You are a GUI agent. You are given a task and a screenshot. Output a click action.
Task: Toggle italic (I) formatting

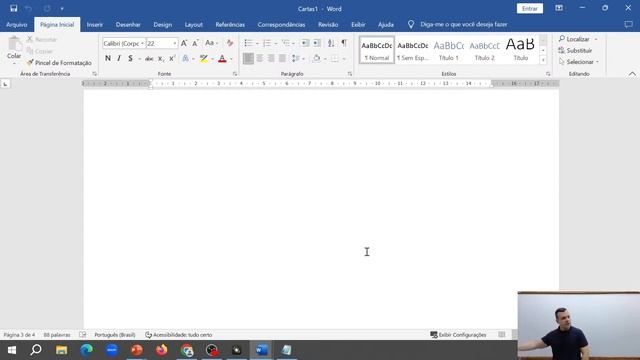(119, 59)
